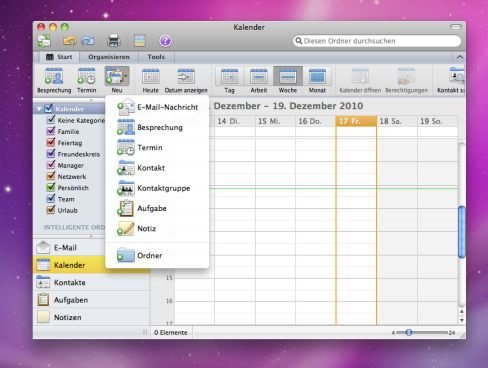
Task: Toggle Netzwerk category checkbox
Action: tap(51, 176)
